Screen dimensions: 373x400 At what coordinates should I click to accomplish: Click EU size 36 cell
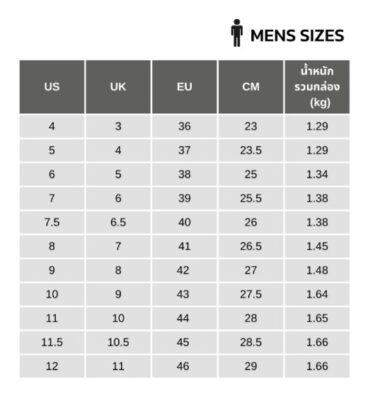click(184, 126)
